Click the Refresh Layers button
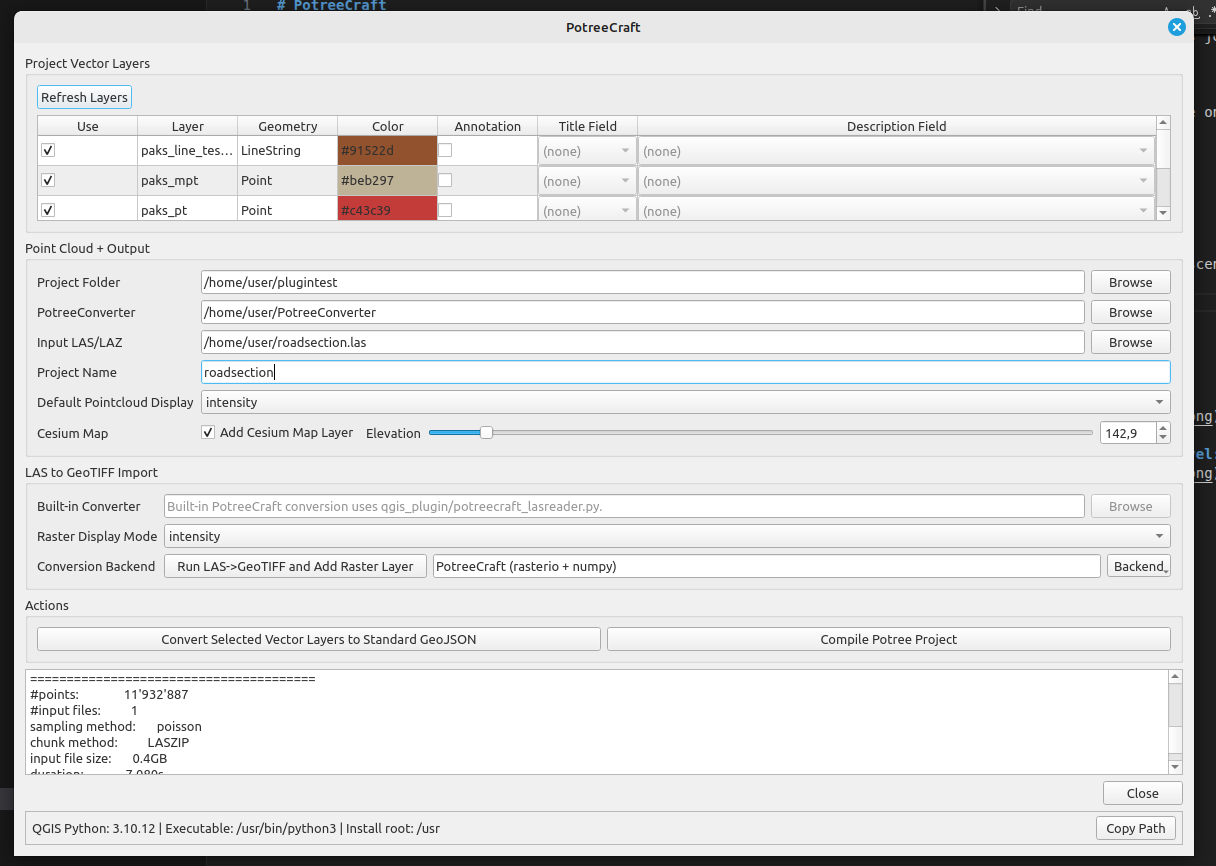The width and height of the screenshot is (1216, 866). [85, 97]
